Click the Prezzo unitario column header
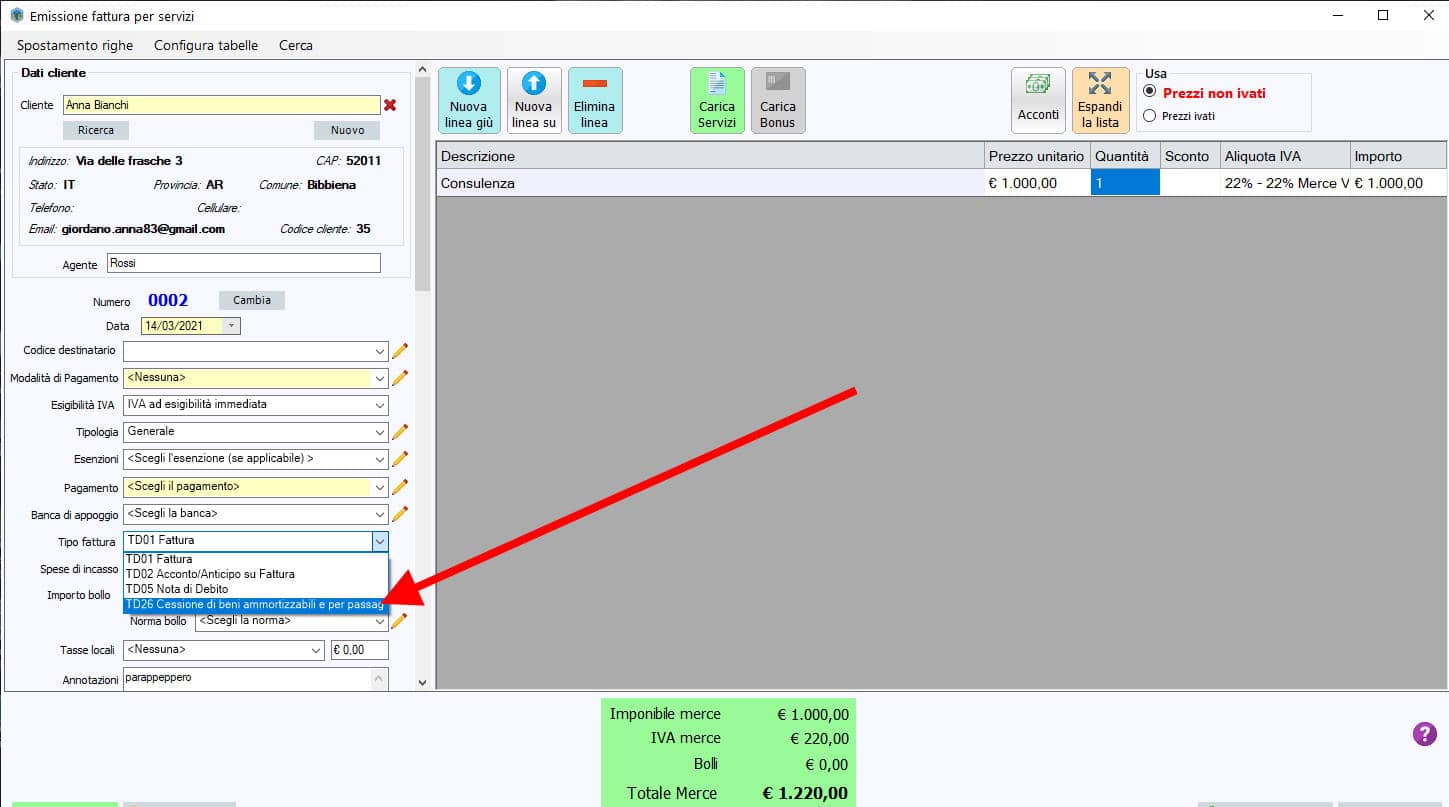 [x=1037, y=156]
